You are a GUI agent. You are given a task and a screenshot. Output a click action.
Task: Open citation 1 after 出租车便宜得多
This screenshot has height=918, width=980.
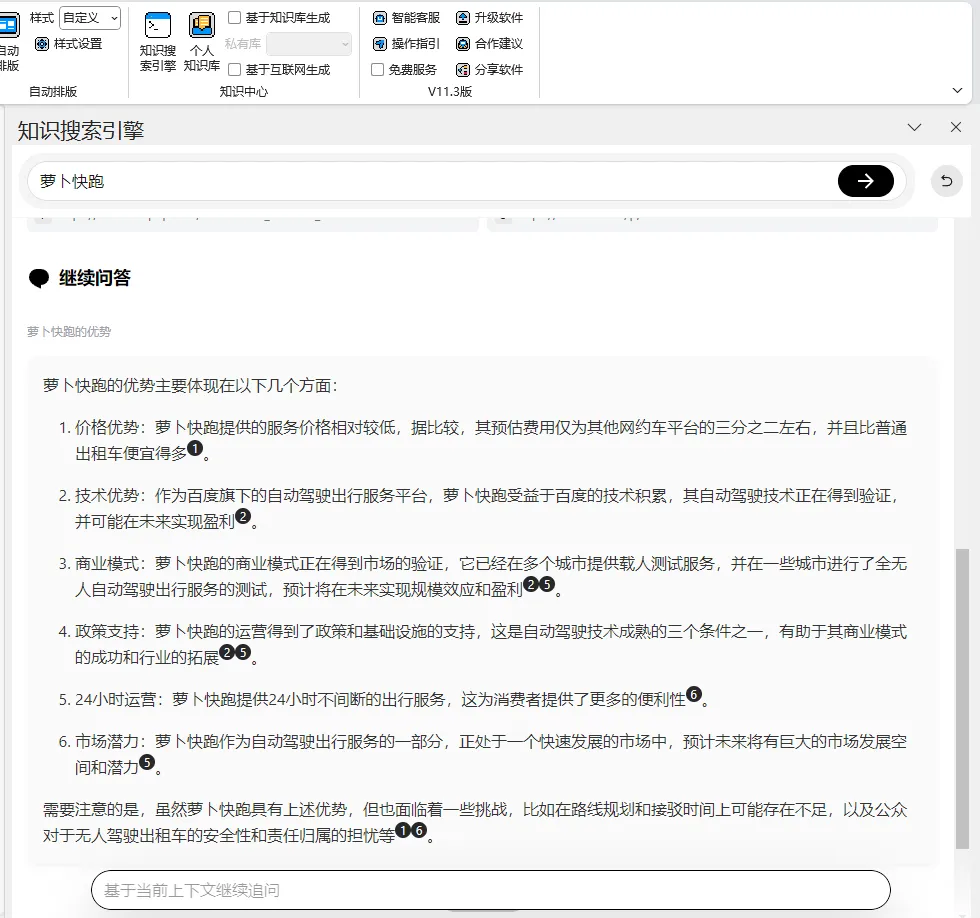(195, 448)
